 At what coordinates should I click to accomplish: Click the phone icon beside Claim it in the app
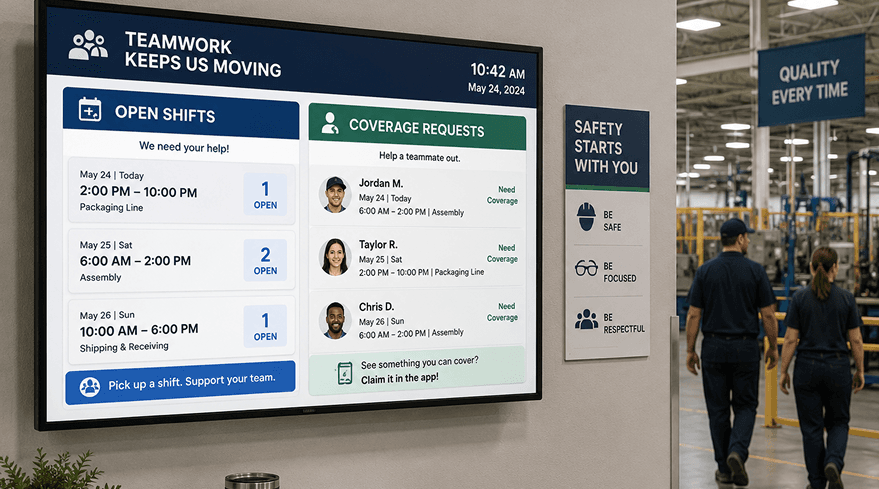click(x=345, y=373)
